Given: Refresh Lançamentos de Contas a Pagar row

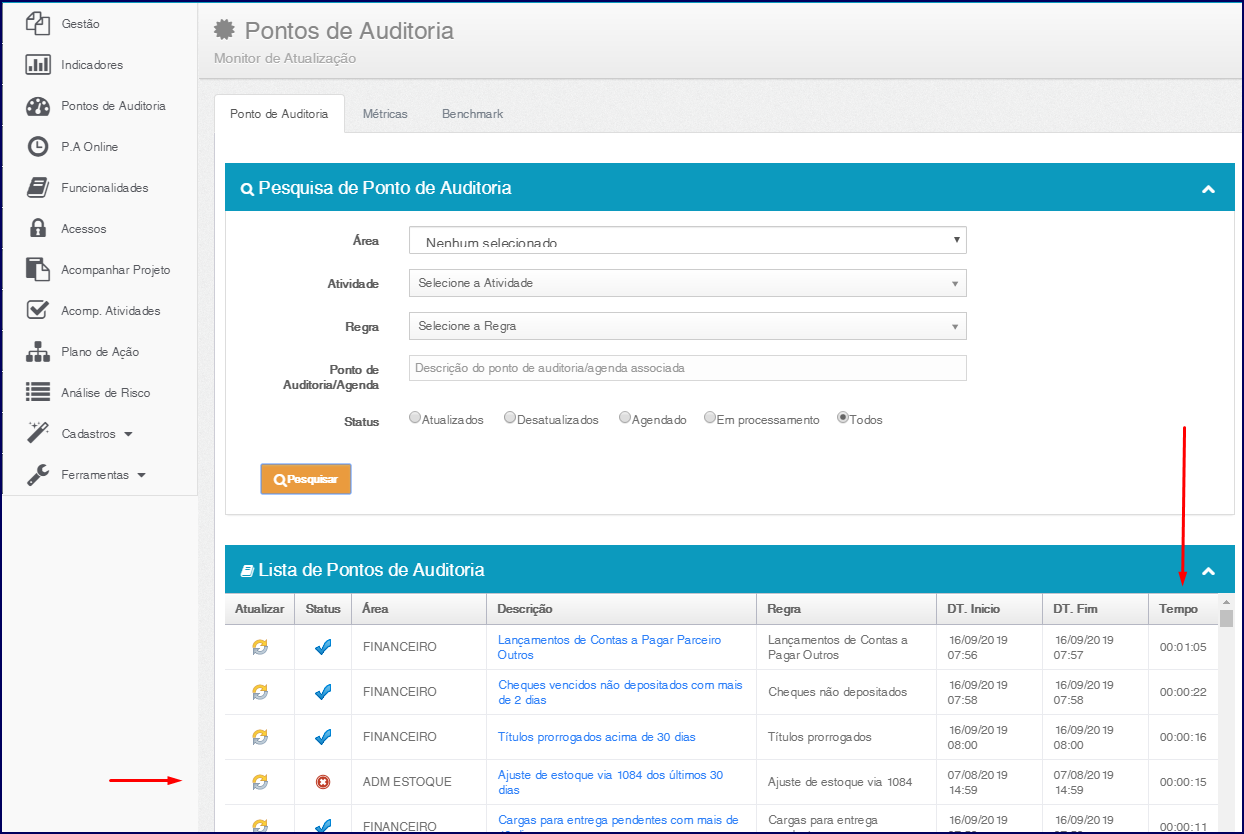Looking at the screenshot, I should (x=260, y=647).
